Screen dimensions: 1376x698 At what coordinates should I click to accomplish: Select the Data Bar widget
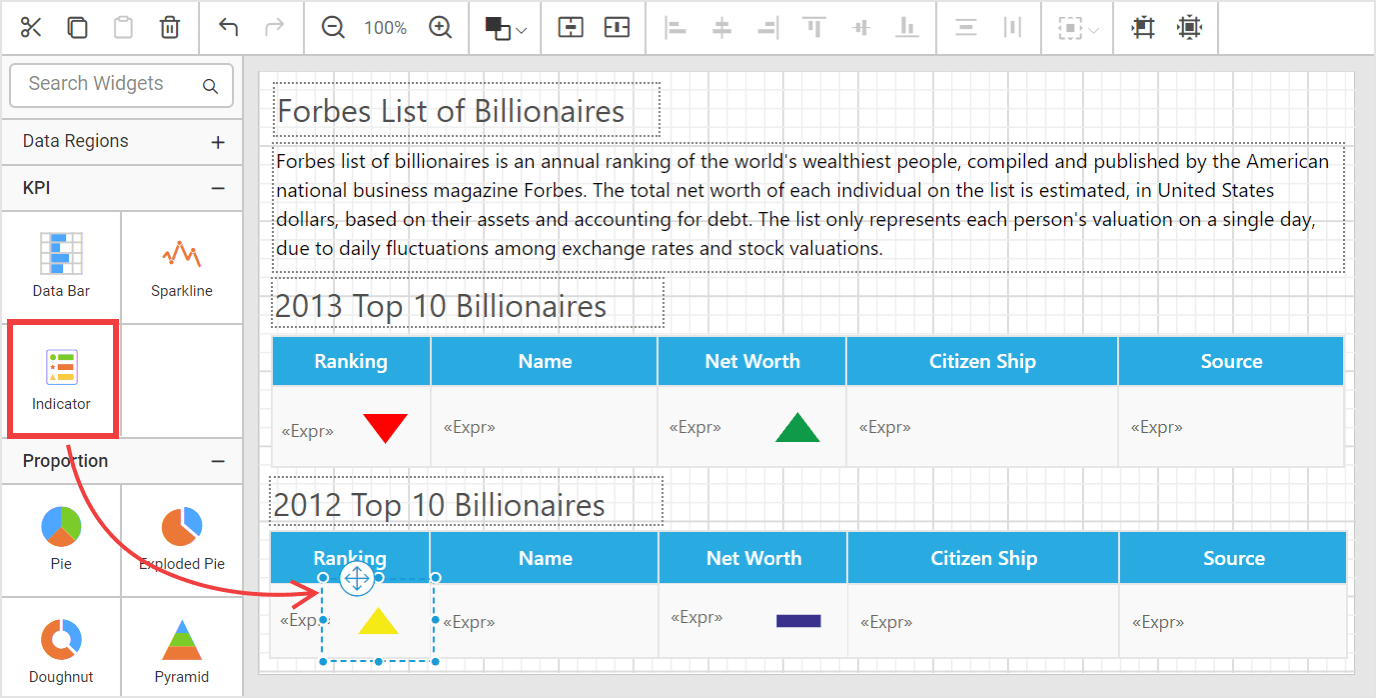[x=61, y=267]
